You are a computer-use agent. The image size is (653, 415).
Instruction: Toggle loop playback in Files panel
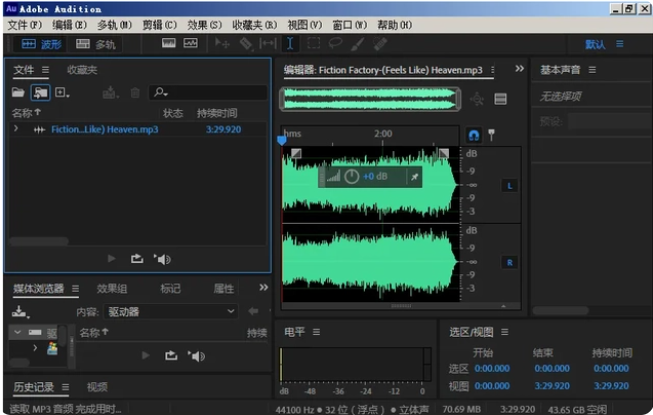click(x=137, y=259)
